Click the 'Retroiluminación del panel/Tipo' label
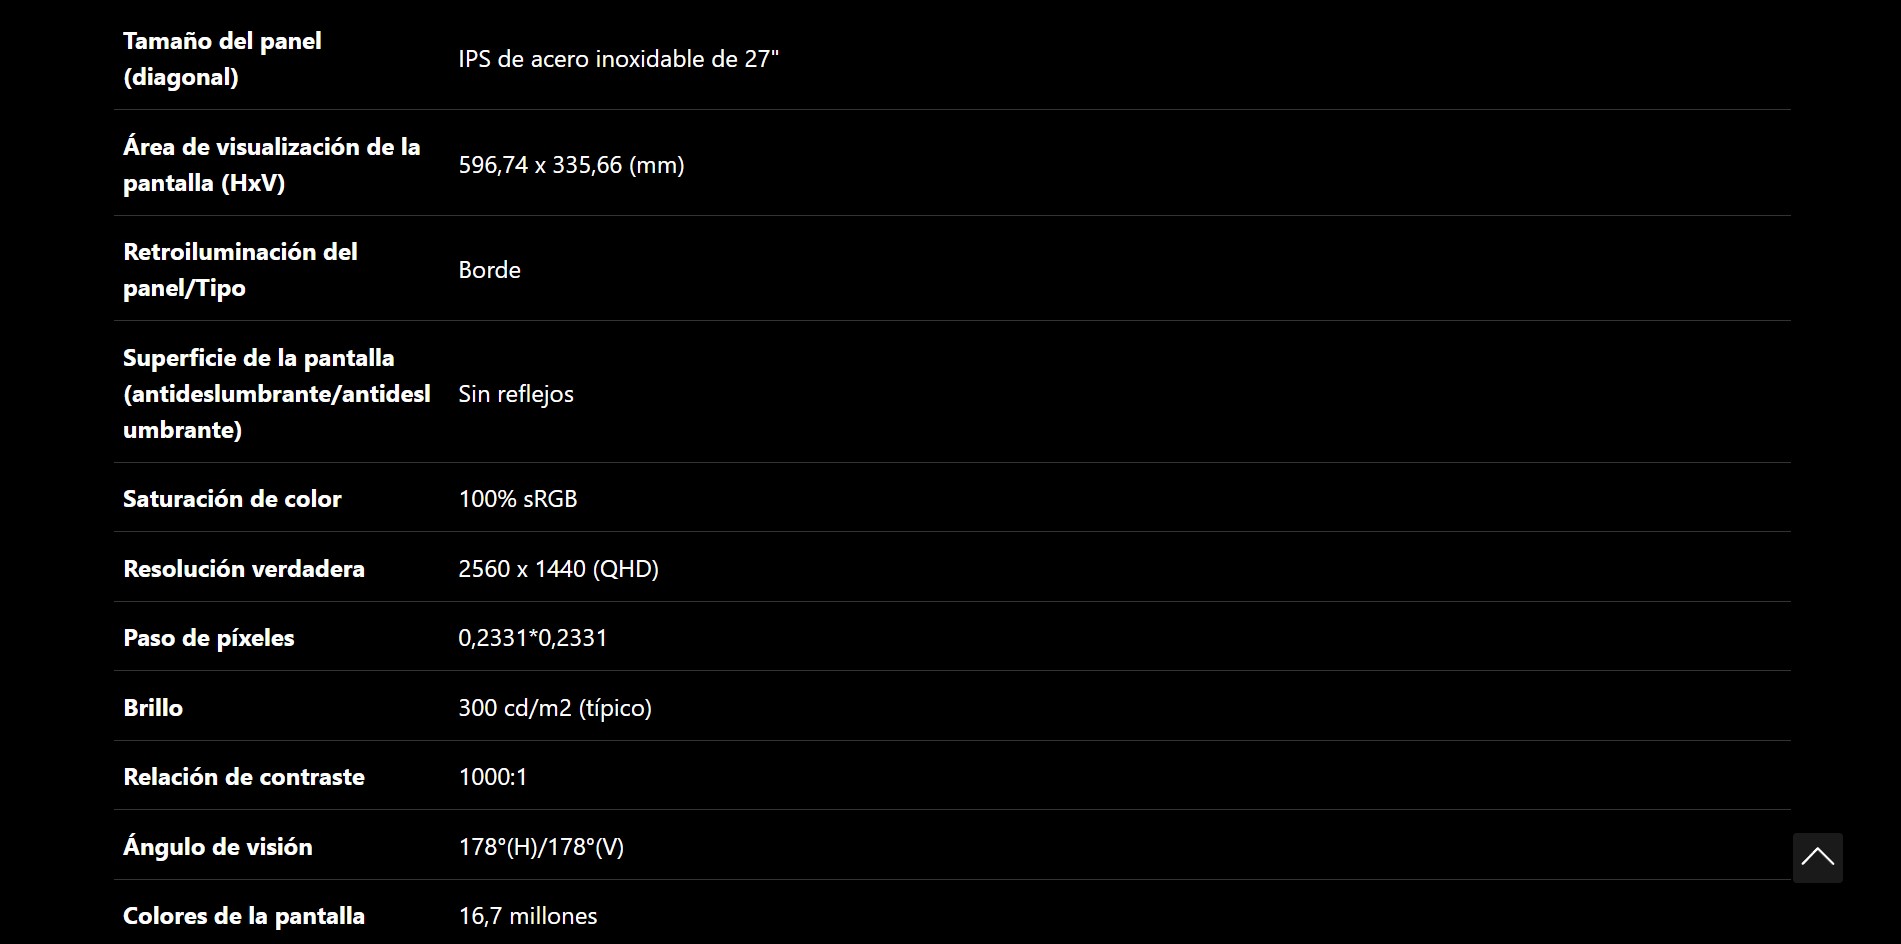Image resolution: width=1901 pixels, height=944 pixels. (240, 270)
